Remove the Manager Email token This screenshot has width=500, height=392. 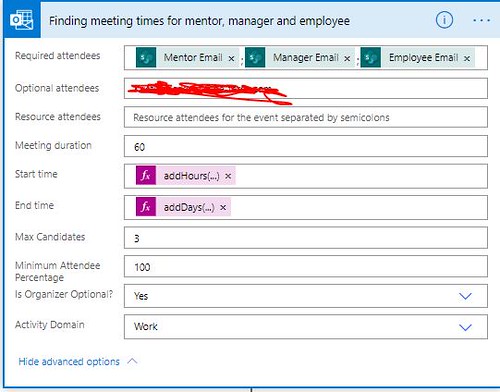tap(347, 58)
